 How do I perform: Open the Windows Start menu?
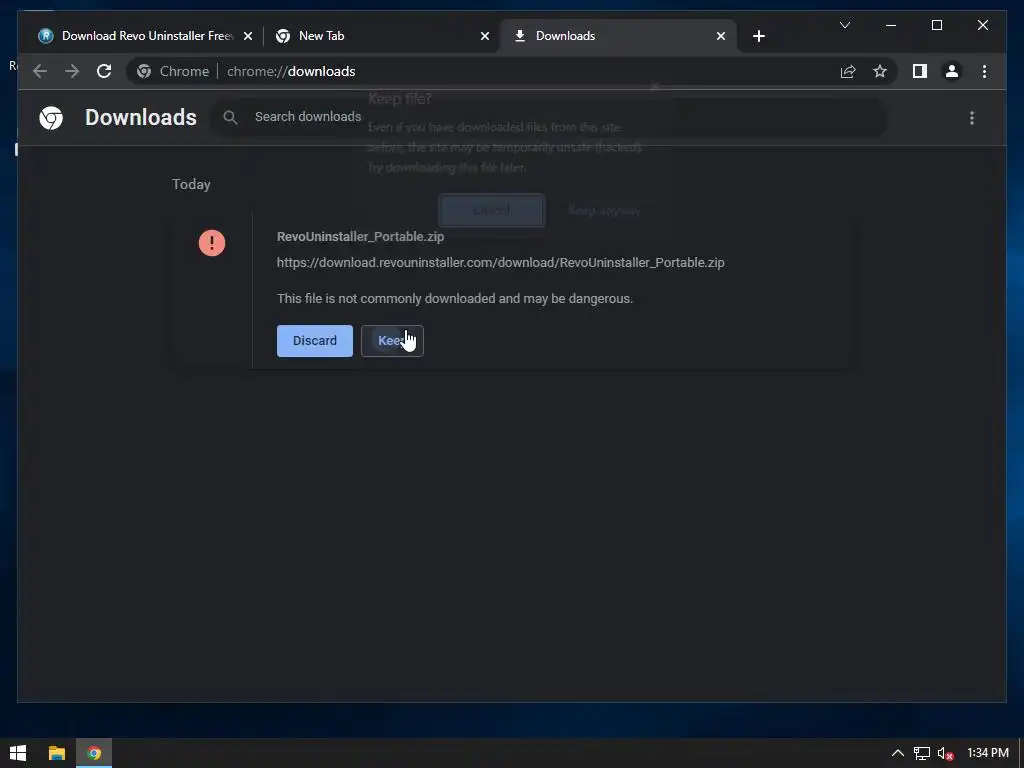tap(18, 753)
